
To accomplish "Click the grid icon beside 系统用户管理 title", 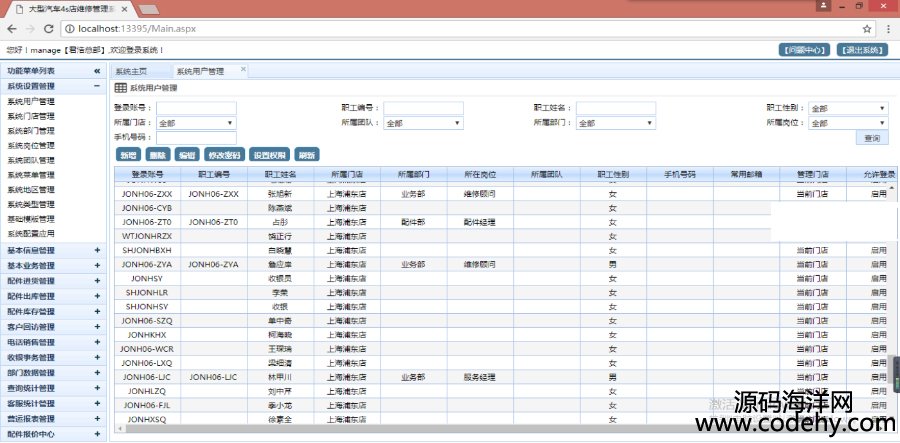I will (x=120, y=88).
